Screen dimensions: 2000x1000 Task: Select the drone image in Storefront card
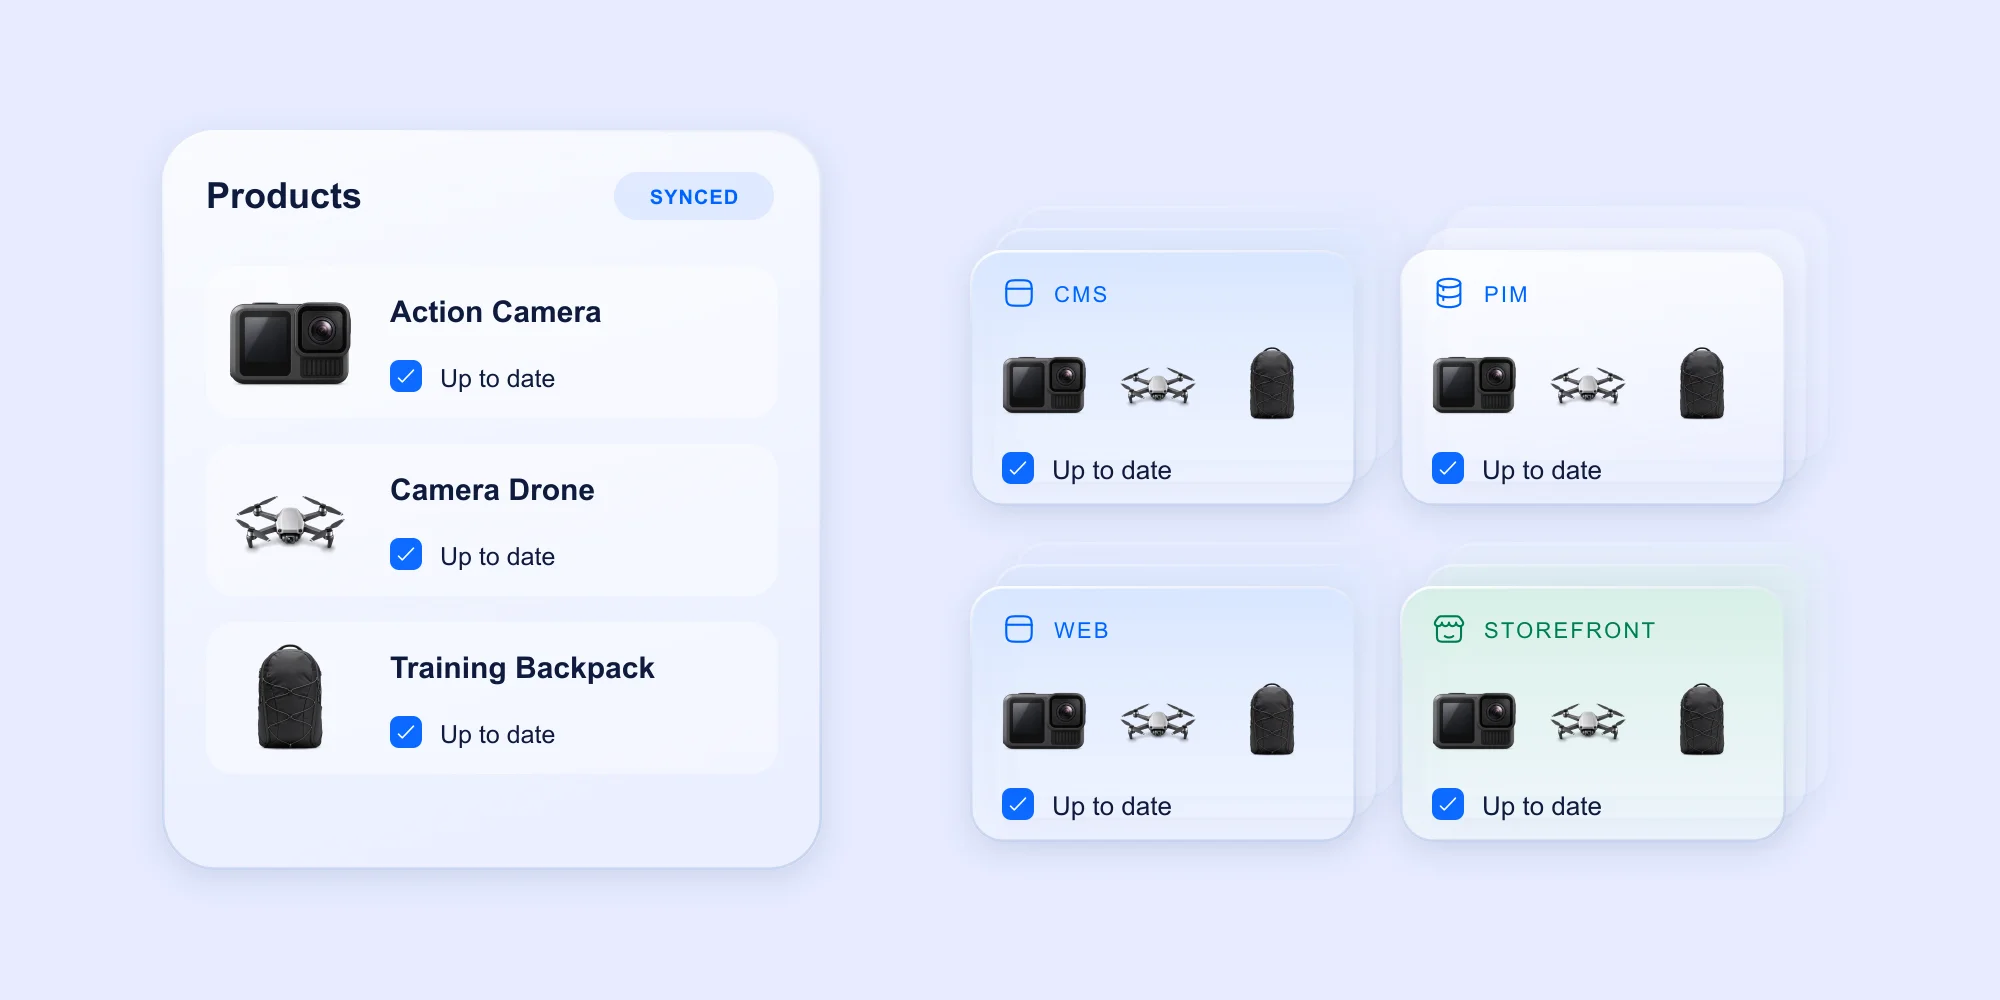(1588, 721)
